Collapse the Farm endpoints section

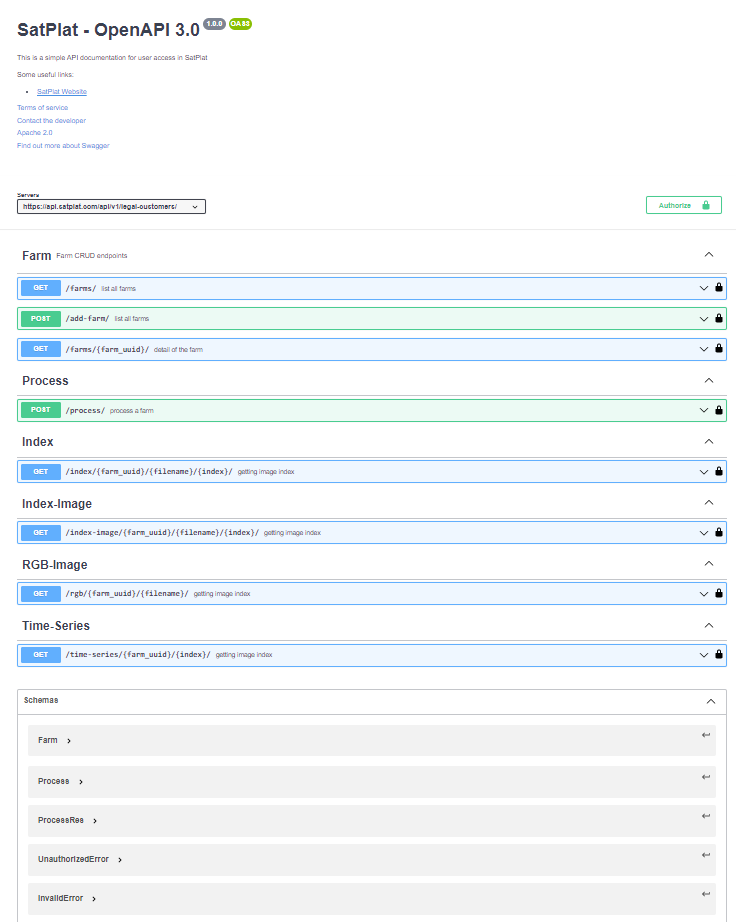click(x=709, y=254)
